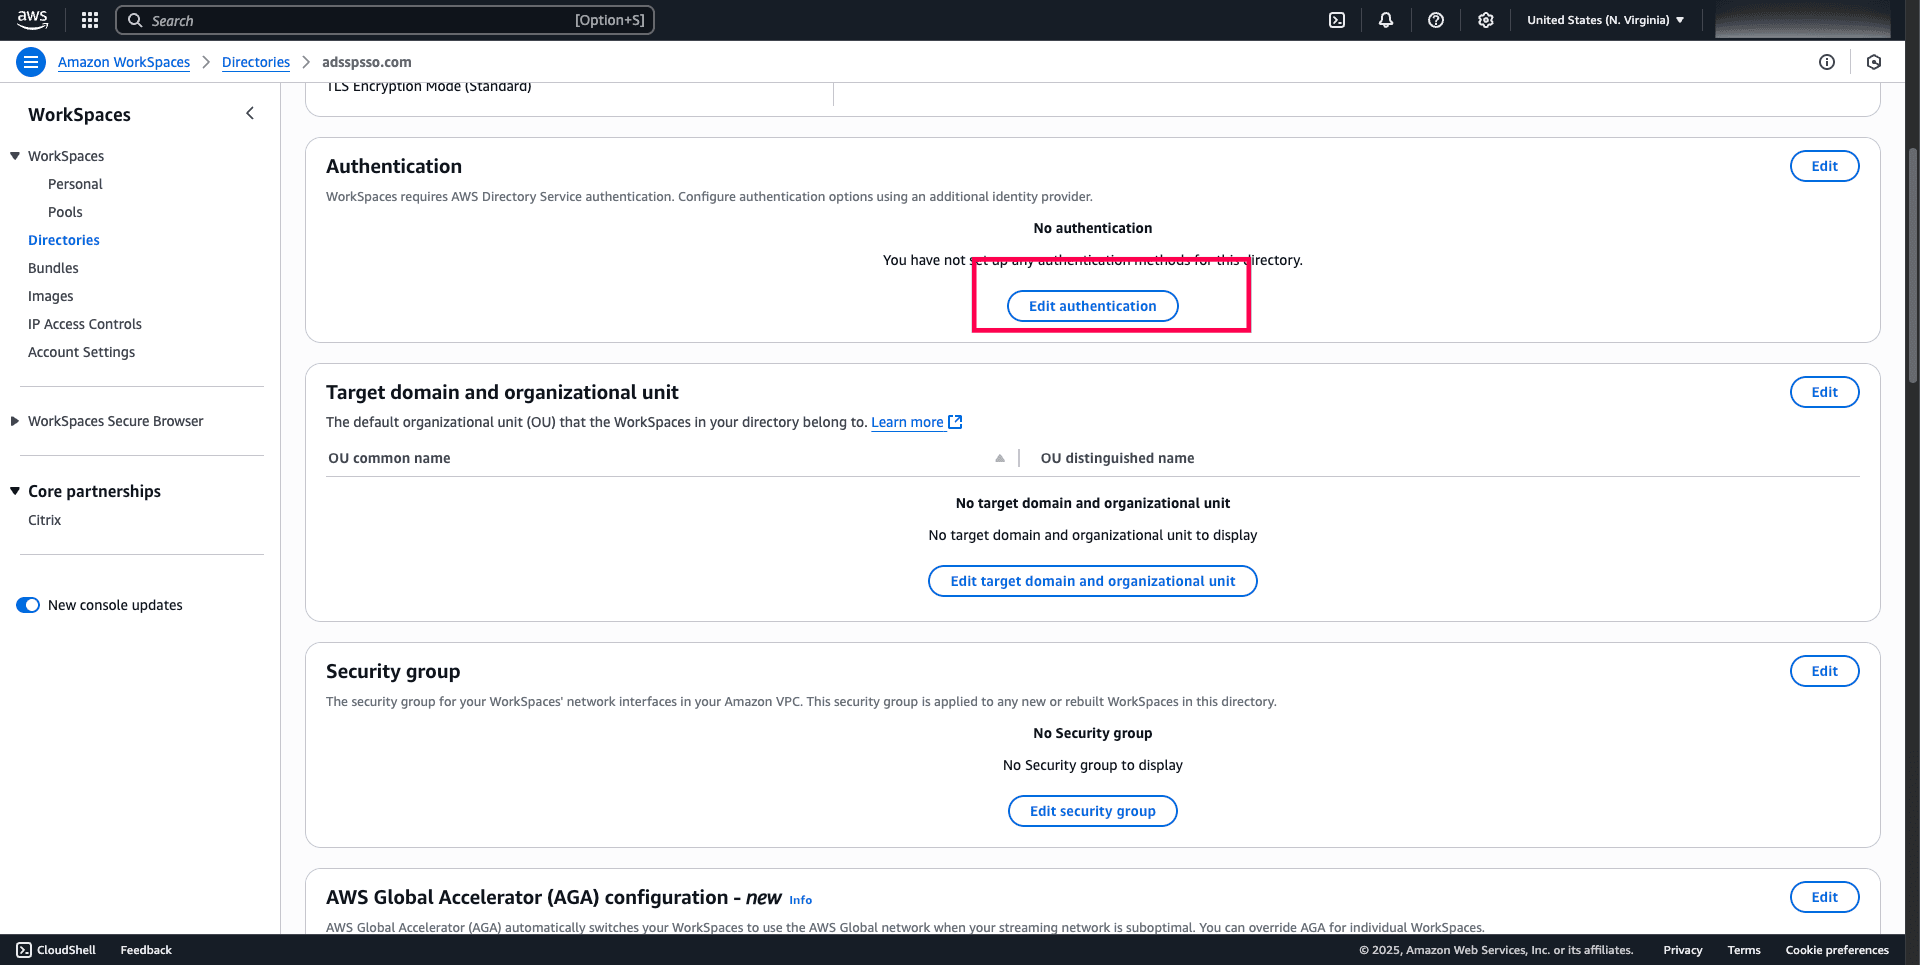Click the OU distinguished name column header
This screenshot has height=965, width=1920.
1117,458
